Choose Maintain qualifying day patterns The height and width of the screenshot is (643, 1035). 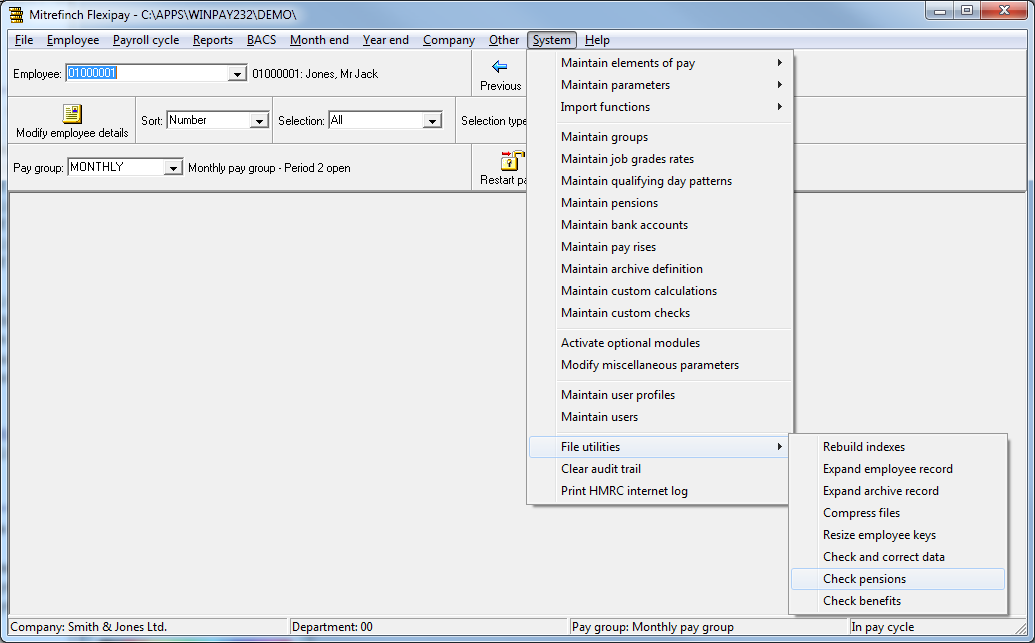[x=660, y=181]
